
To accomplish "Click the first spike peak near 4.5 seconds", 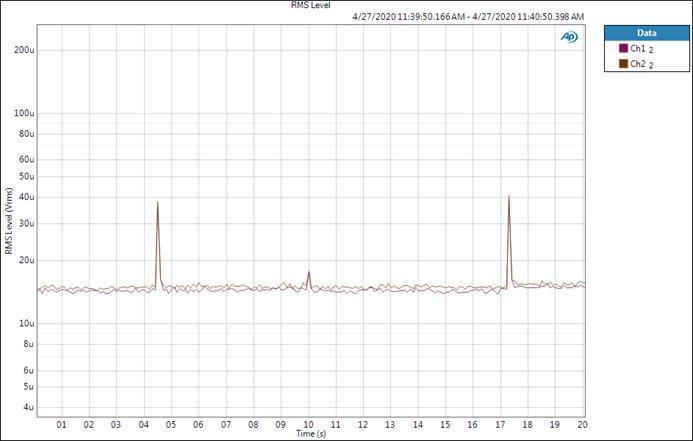I will click(157, 202).
